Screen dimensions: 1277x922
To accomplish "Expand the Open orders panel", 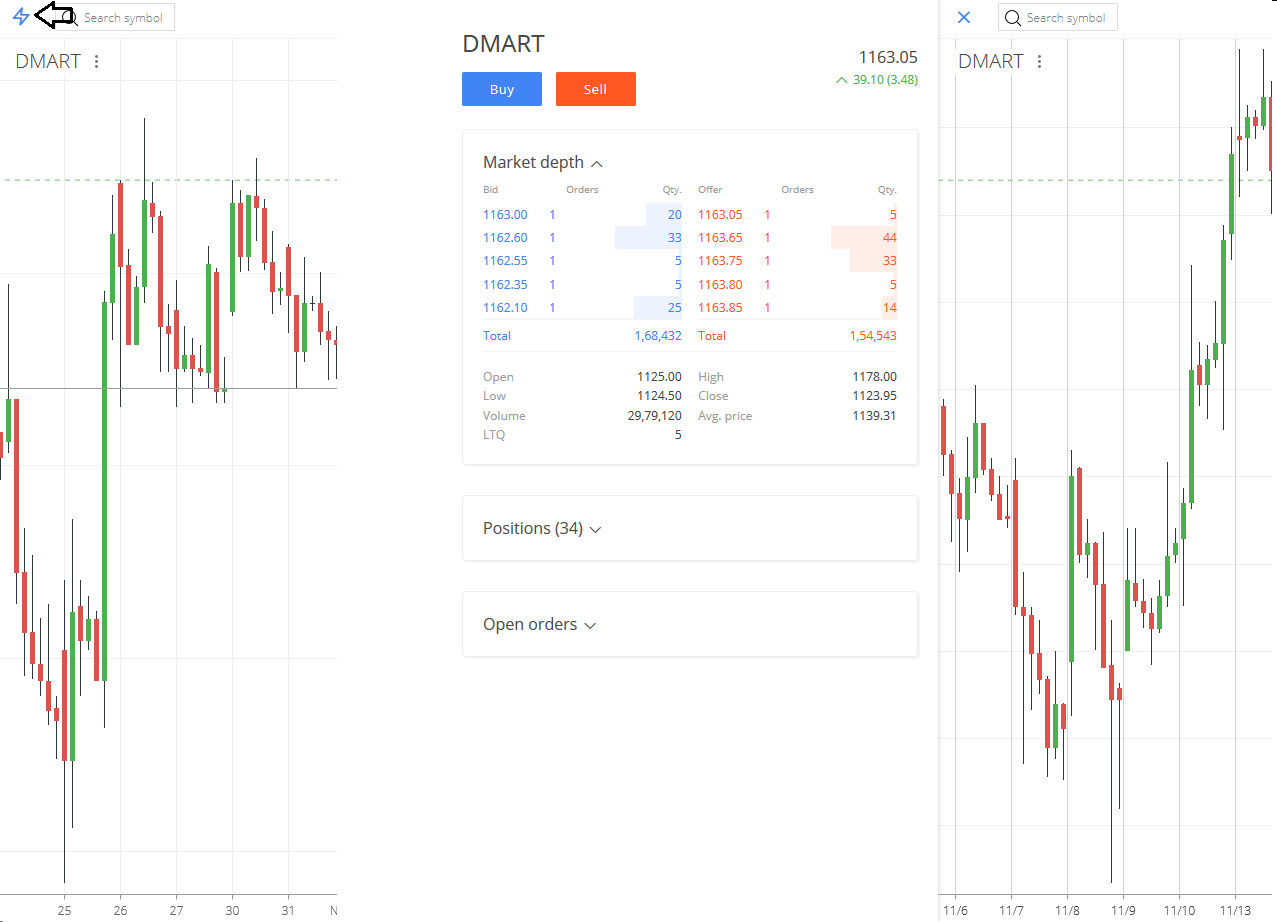I will pos(539,624).
